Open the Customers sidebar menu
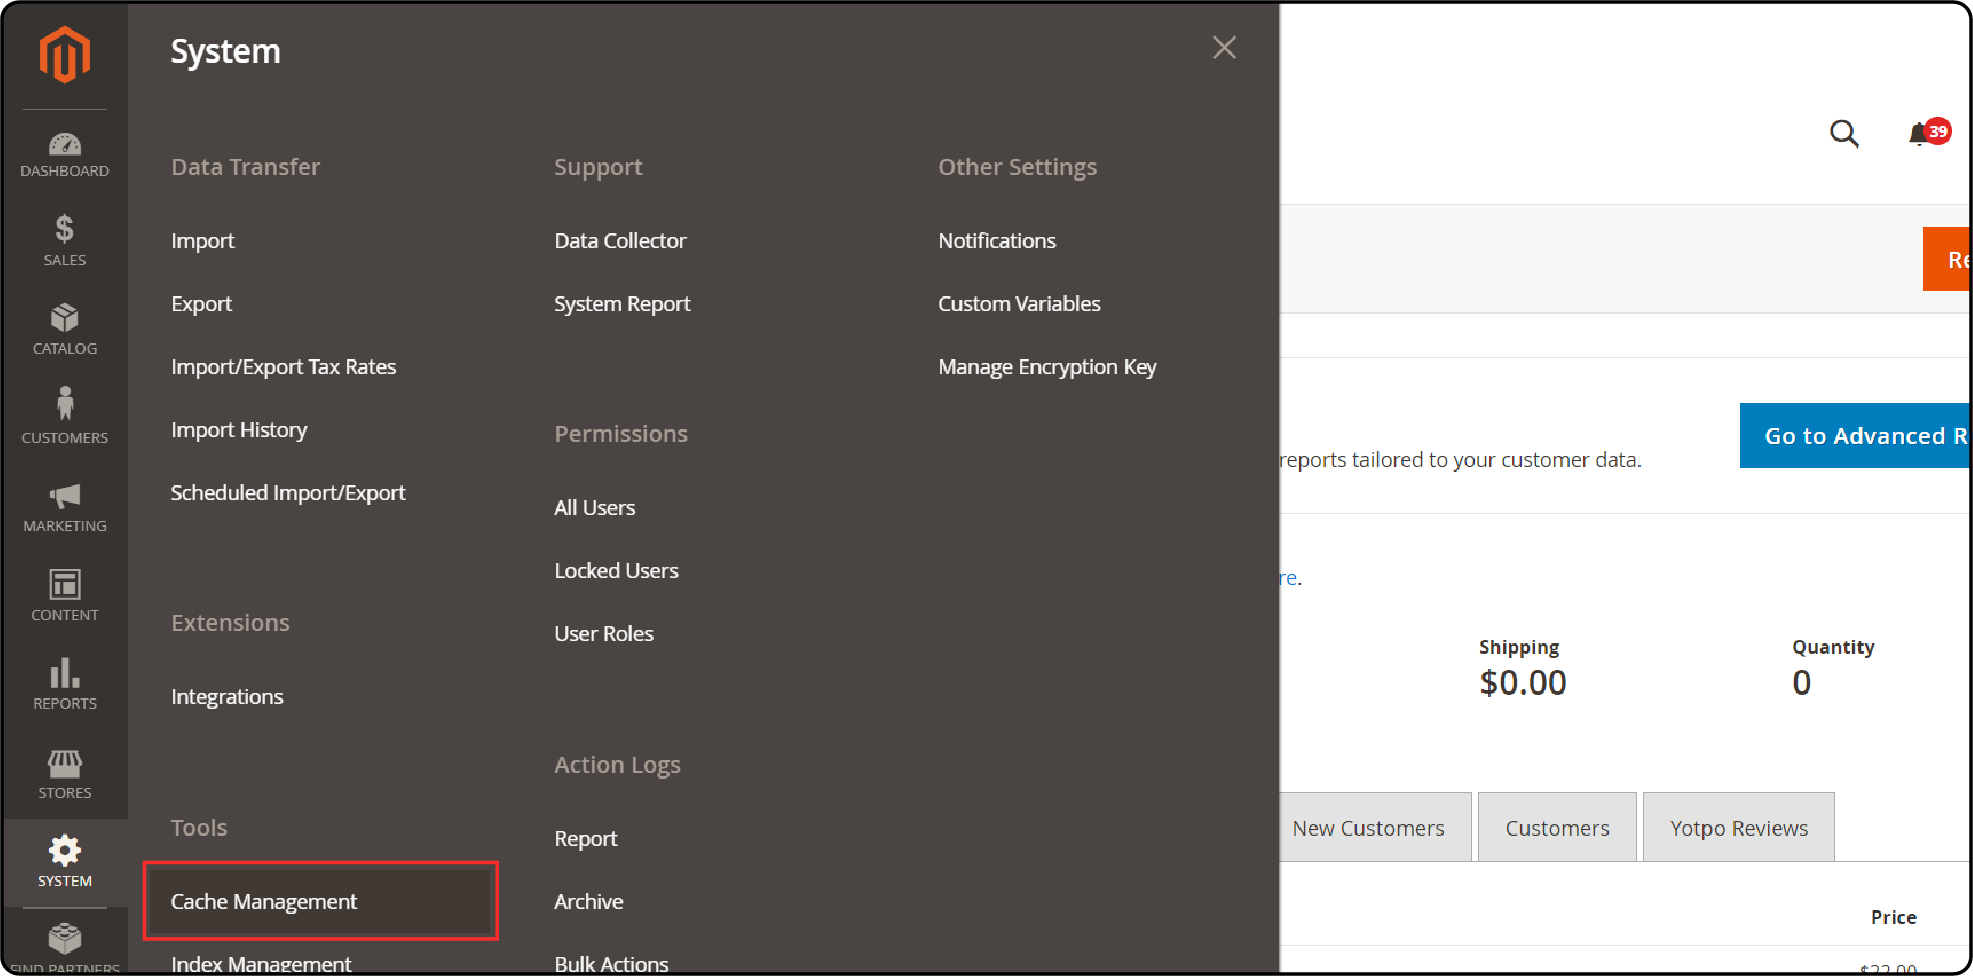Image resolution: width=1973 pixels, height=976 pixels. click(x=65, y=418)
